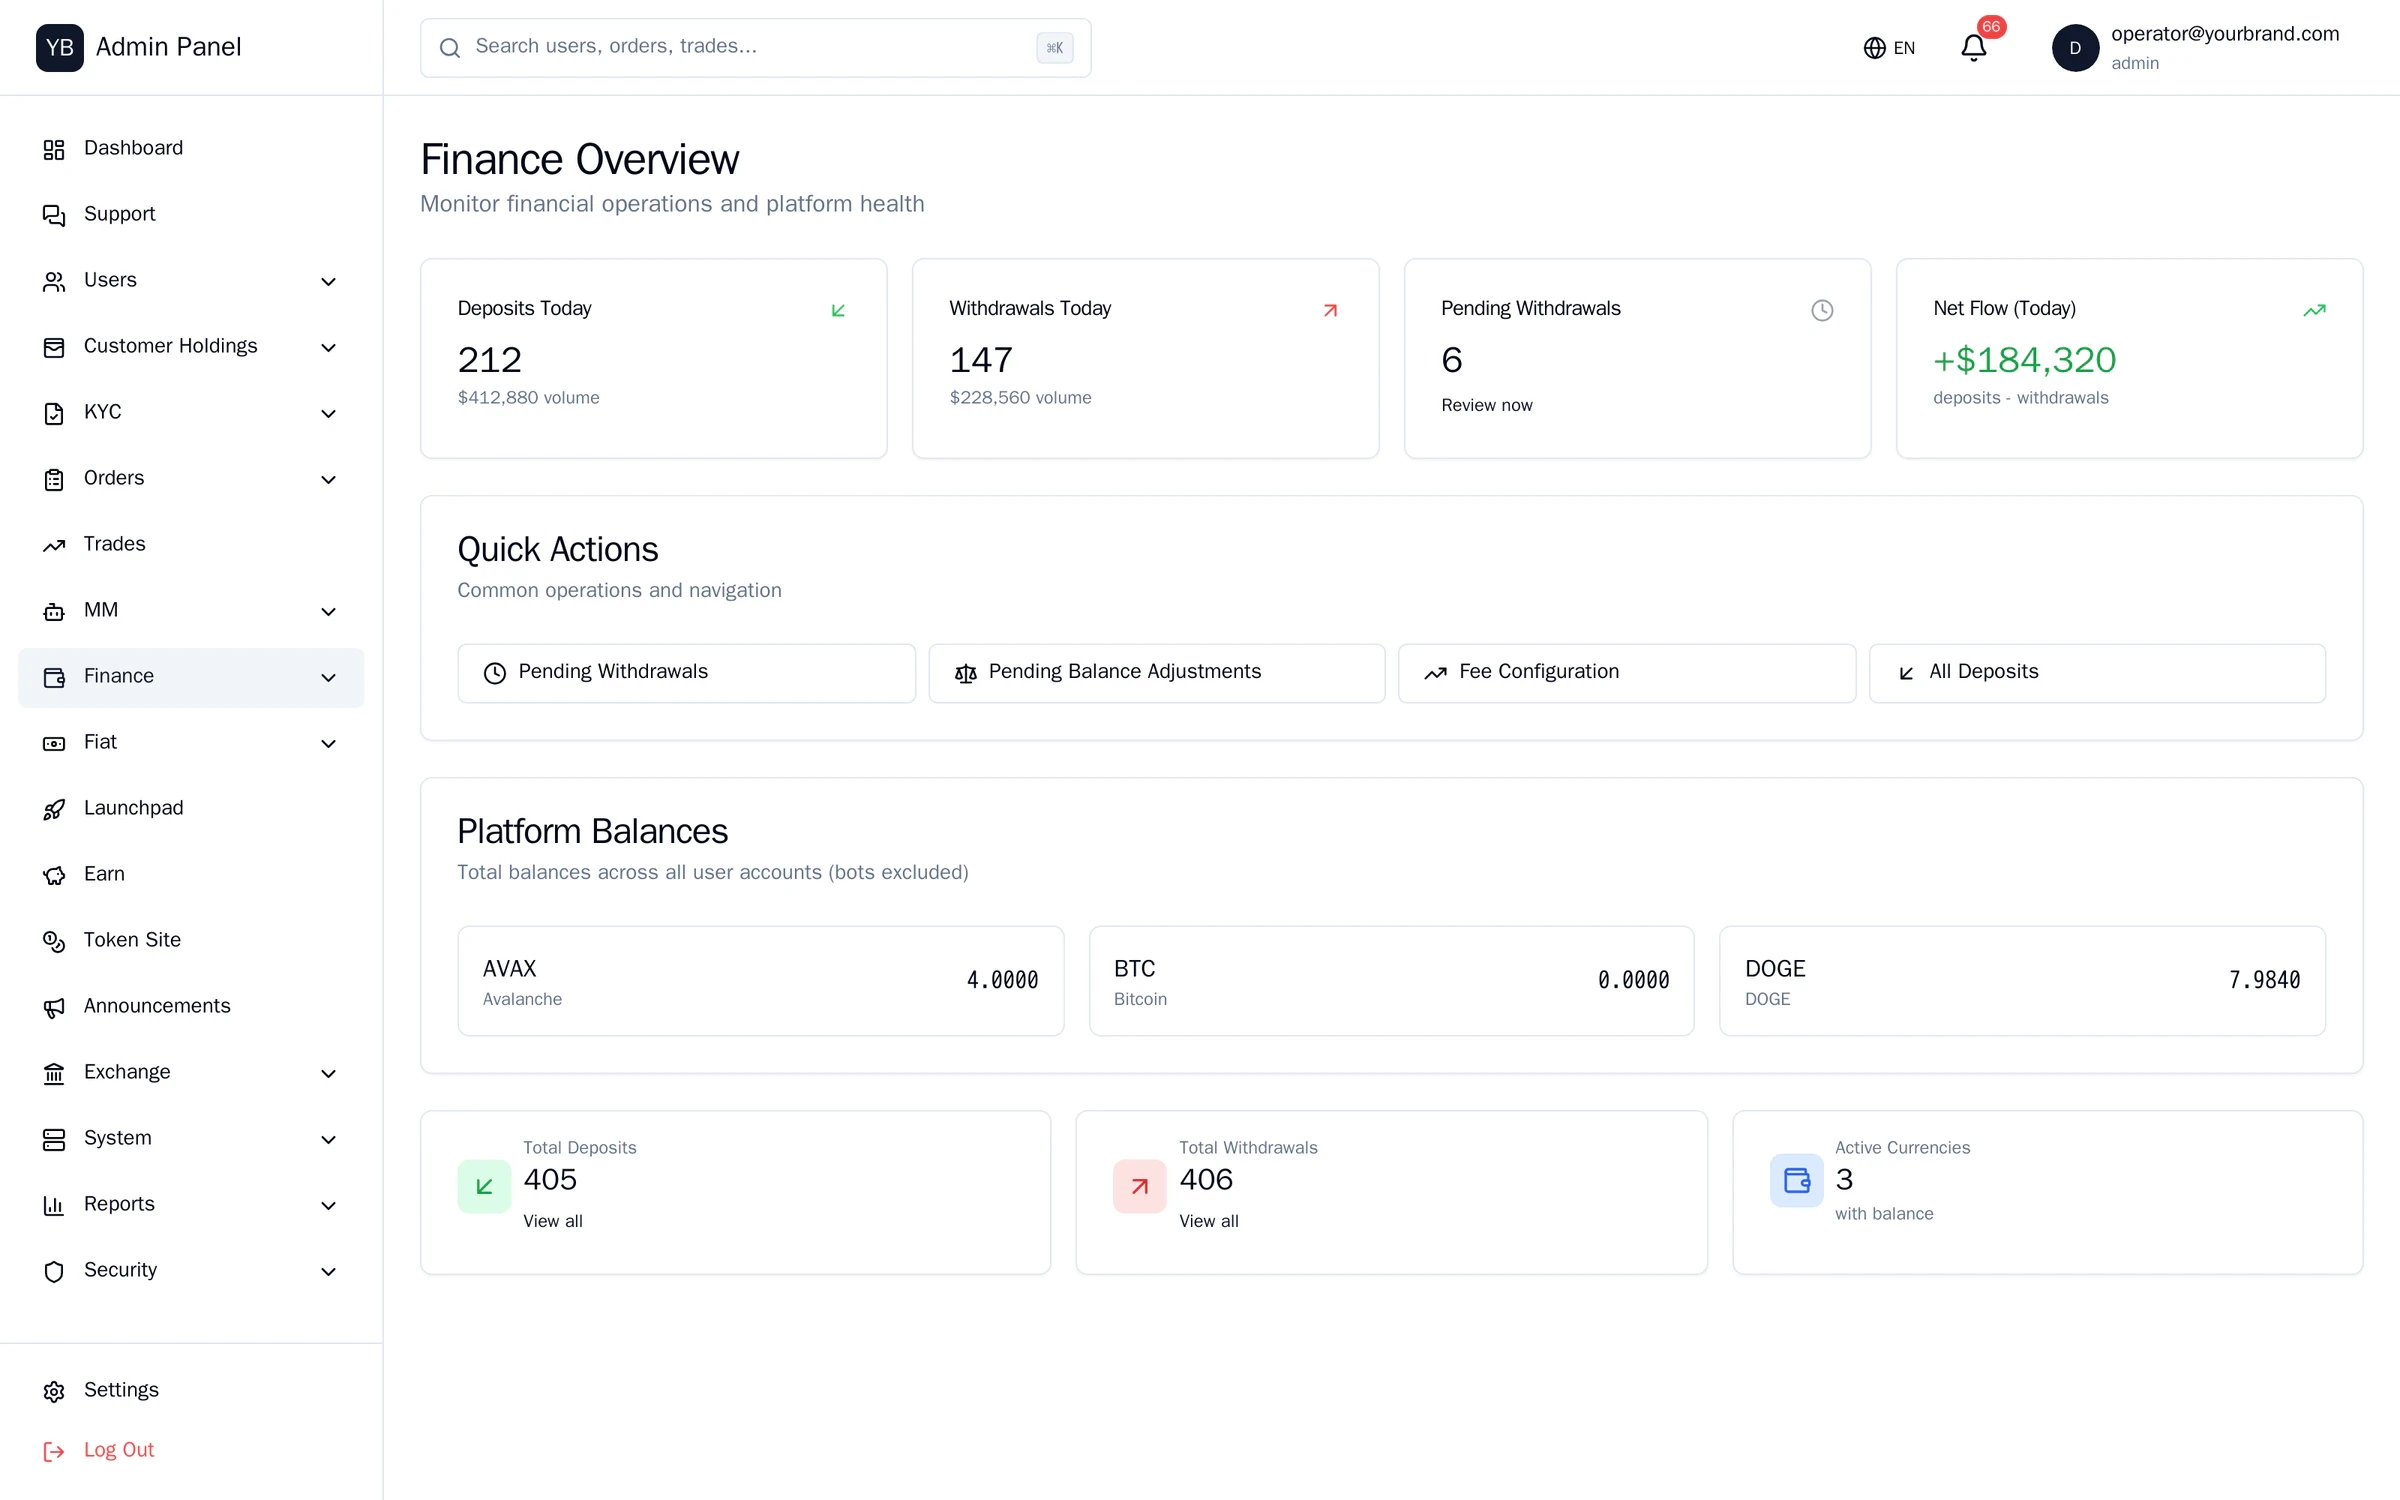Click the trend icon on Net Flow card
2400x1500 pixels.
click(x=2314, y=310)
